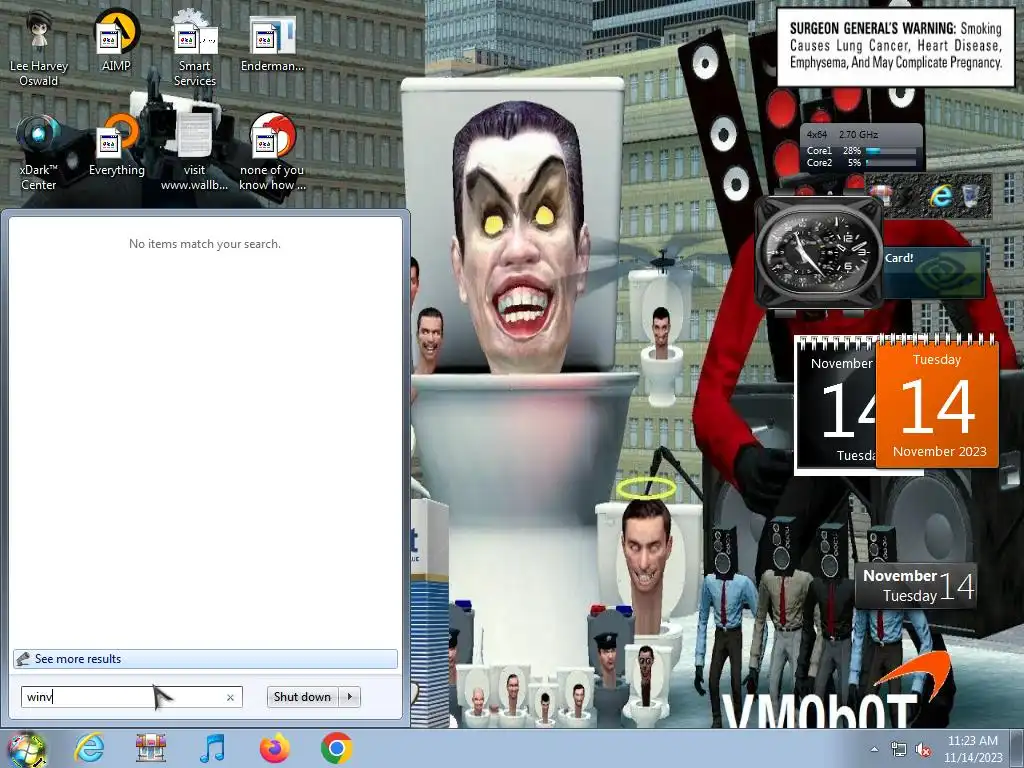This screenshot has height=768, width=1024.
Task: Open the Recycle Bin in the launcher gadget
Action: pos(971,195)
